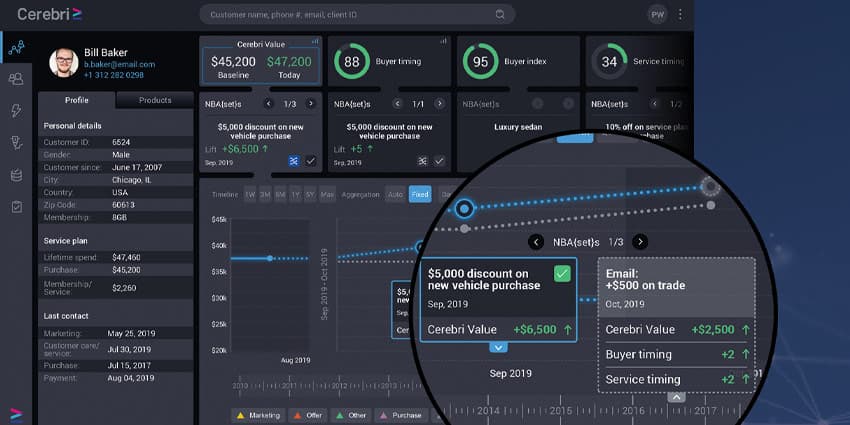Open the clipboard checklist sidebar icon
This screenshot has height=425, width=850.
17,207
